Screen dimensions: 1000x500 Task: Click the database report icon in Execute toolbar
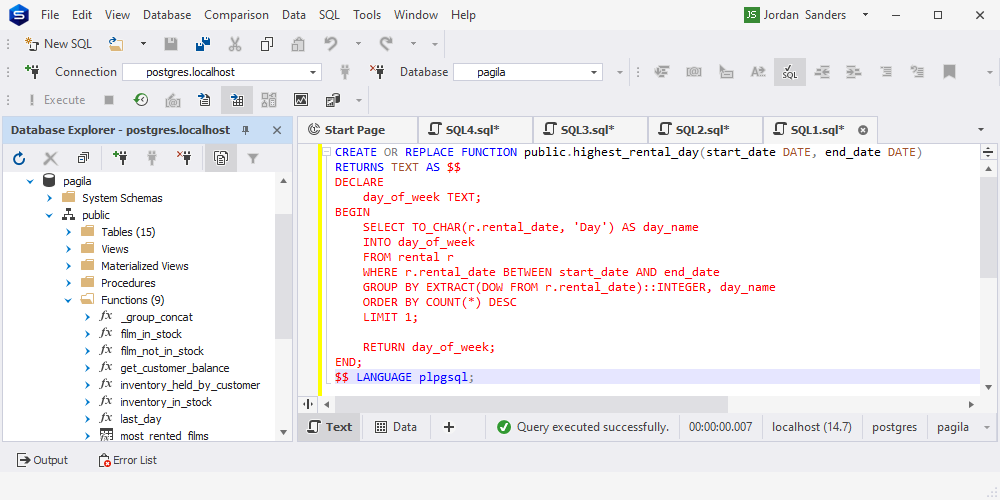tap(332, 99)
